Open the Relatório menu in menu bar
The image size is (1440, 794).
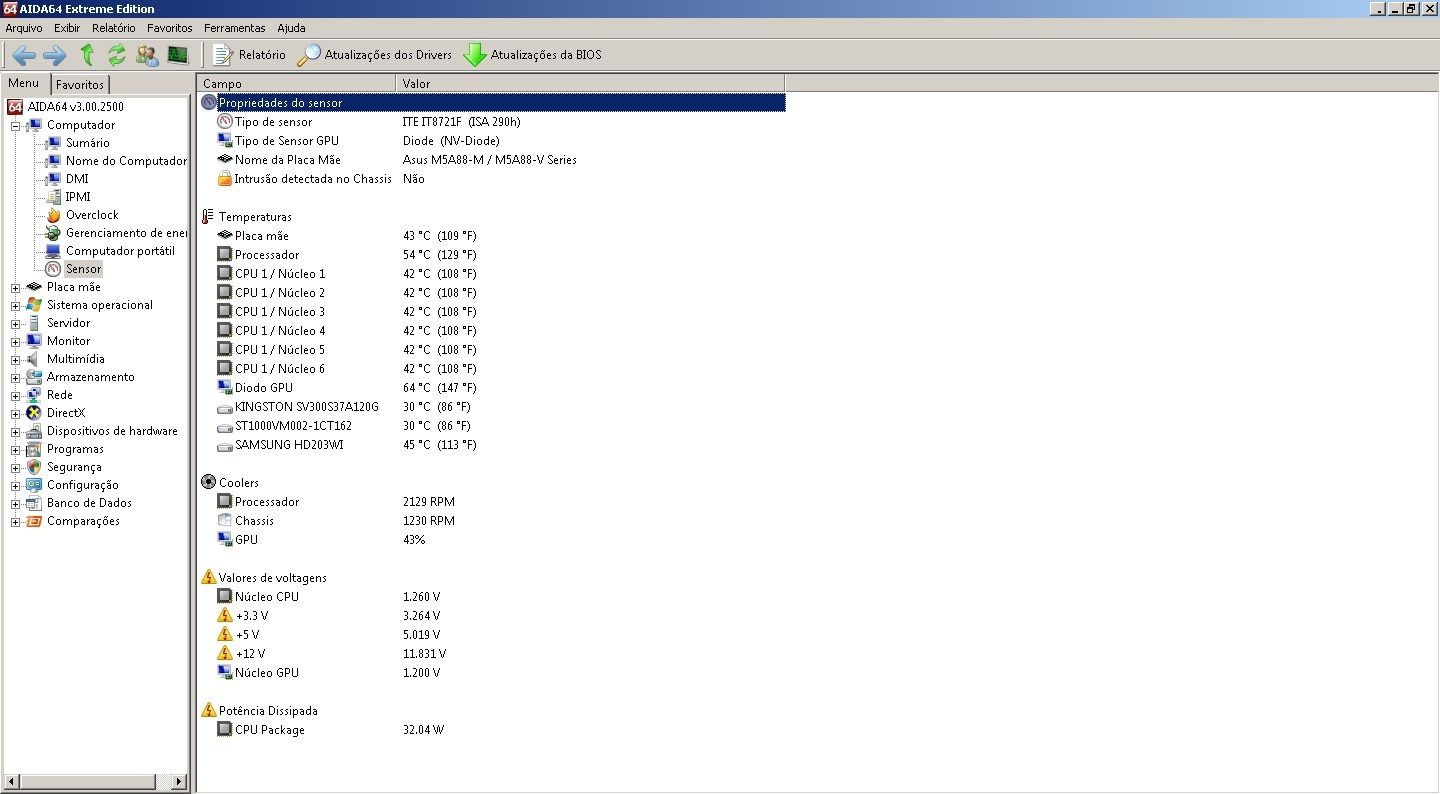(x=113, y=28)
